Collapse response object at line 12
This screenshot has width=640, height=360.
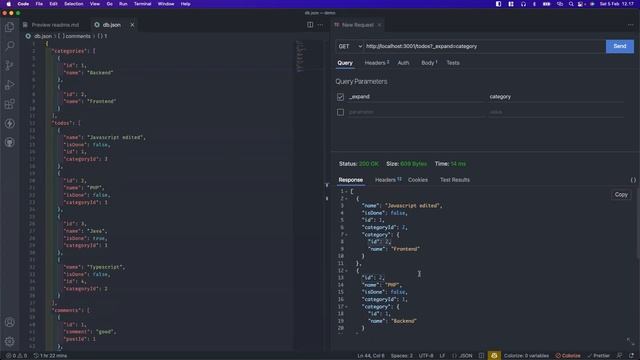click(x=346, y=271)
